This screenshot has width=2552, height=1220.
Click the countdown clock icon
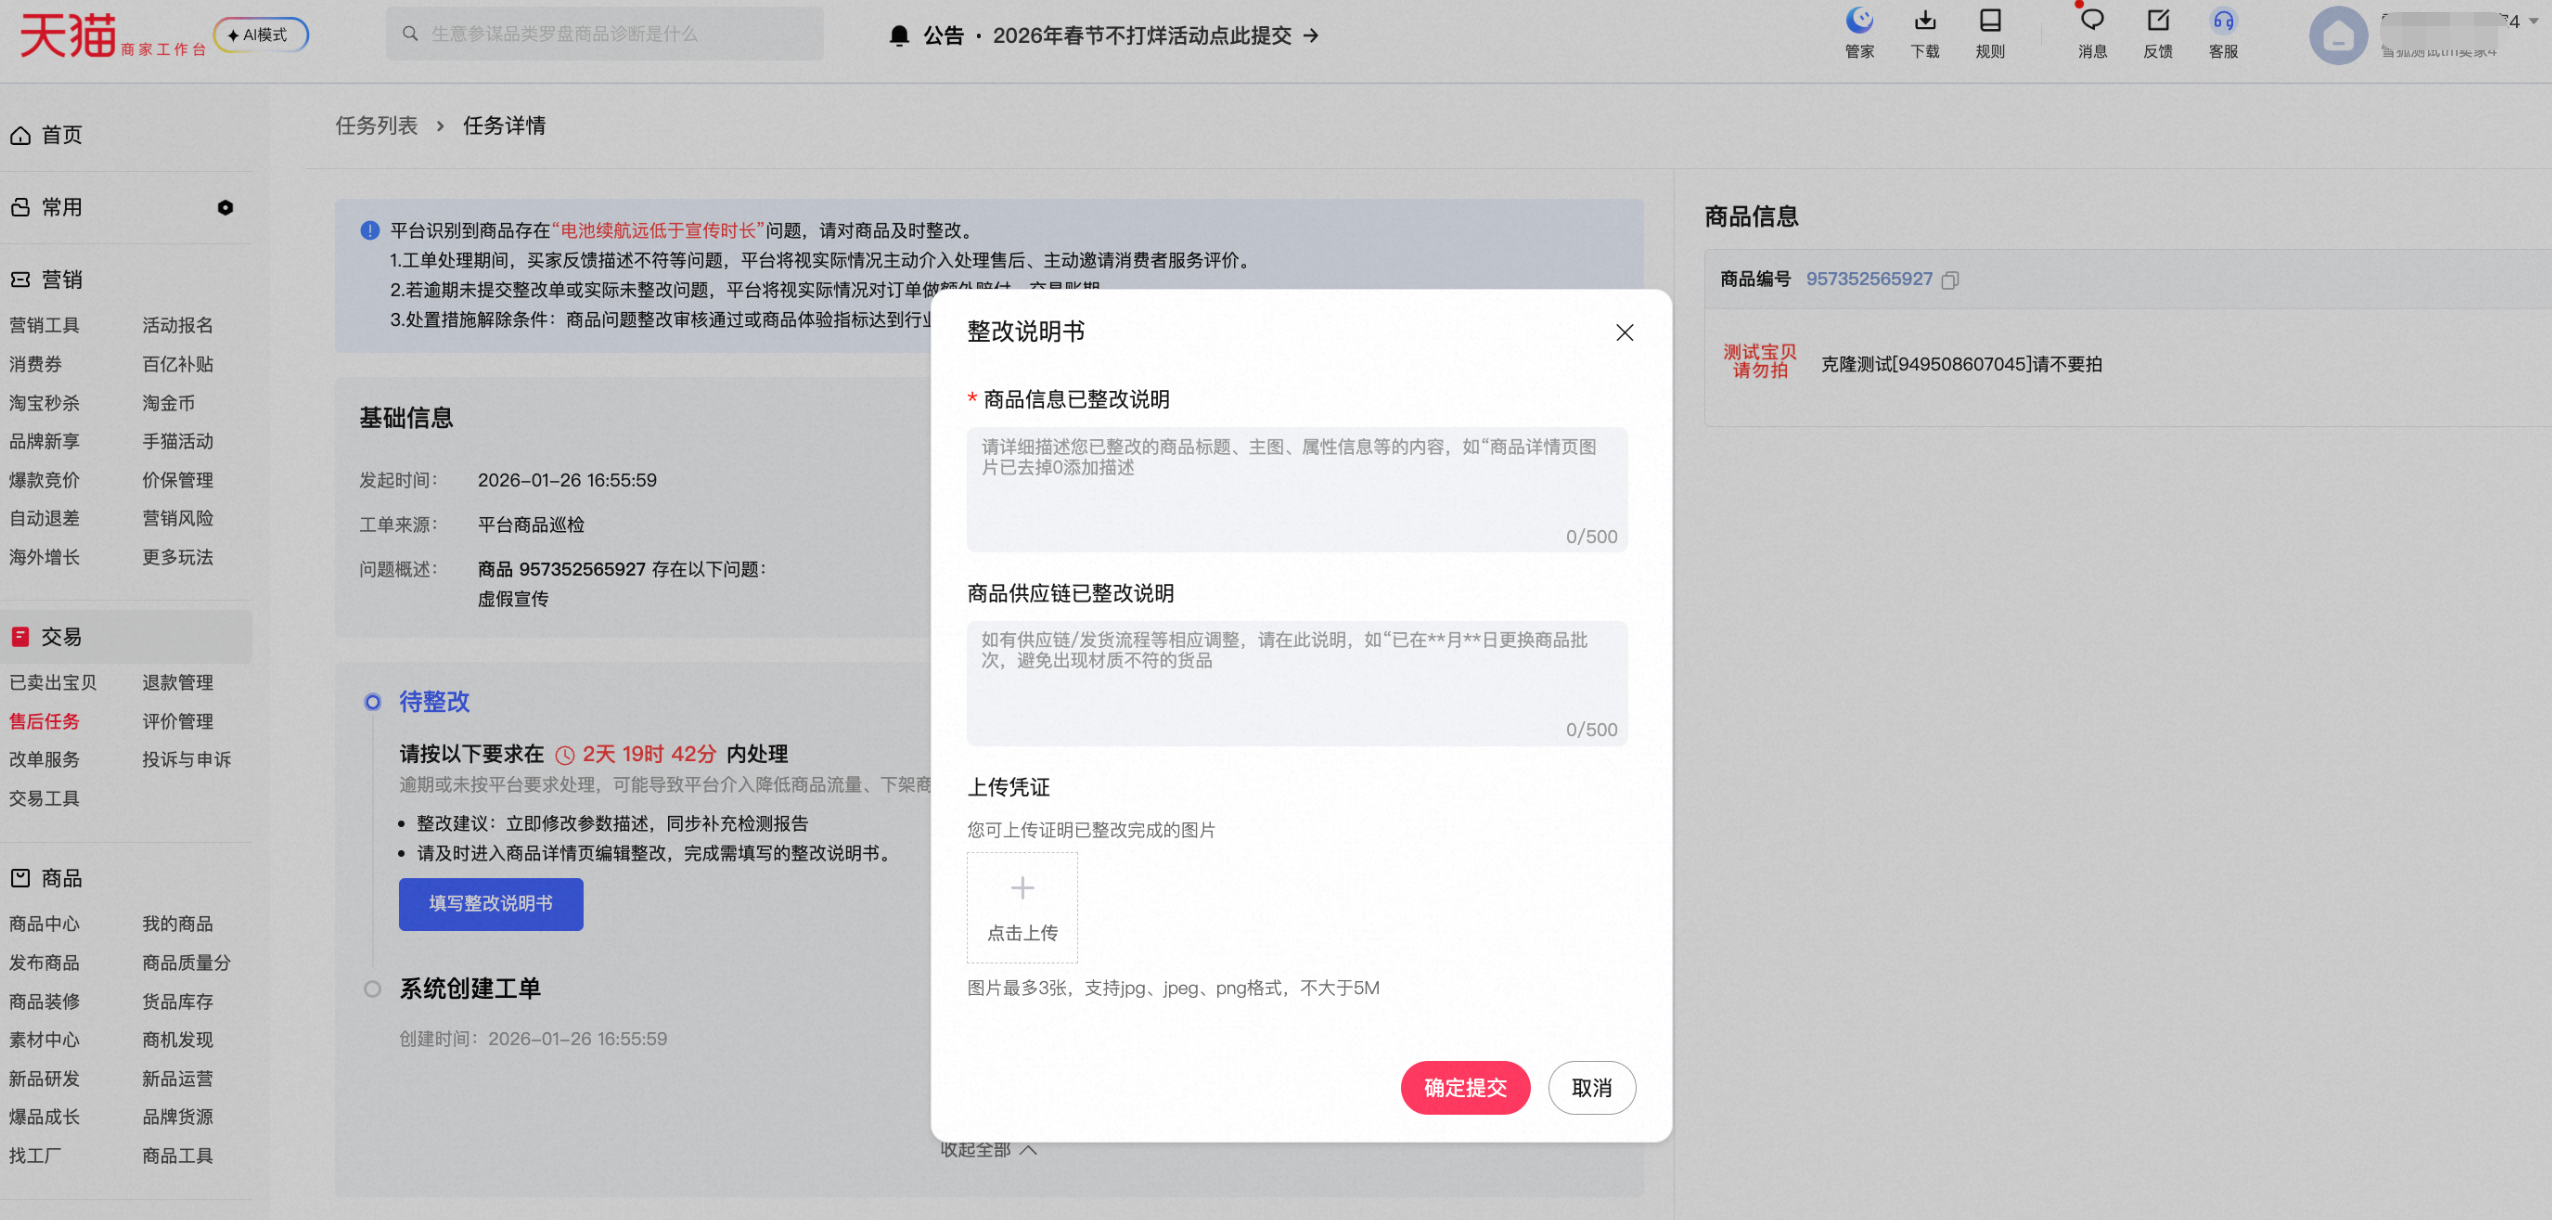565,755
